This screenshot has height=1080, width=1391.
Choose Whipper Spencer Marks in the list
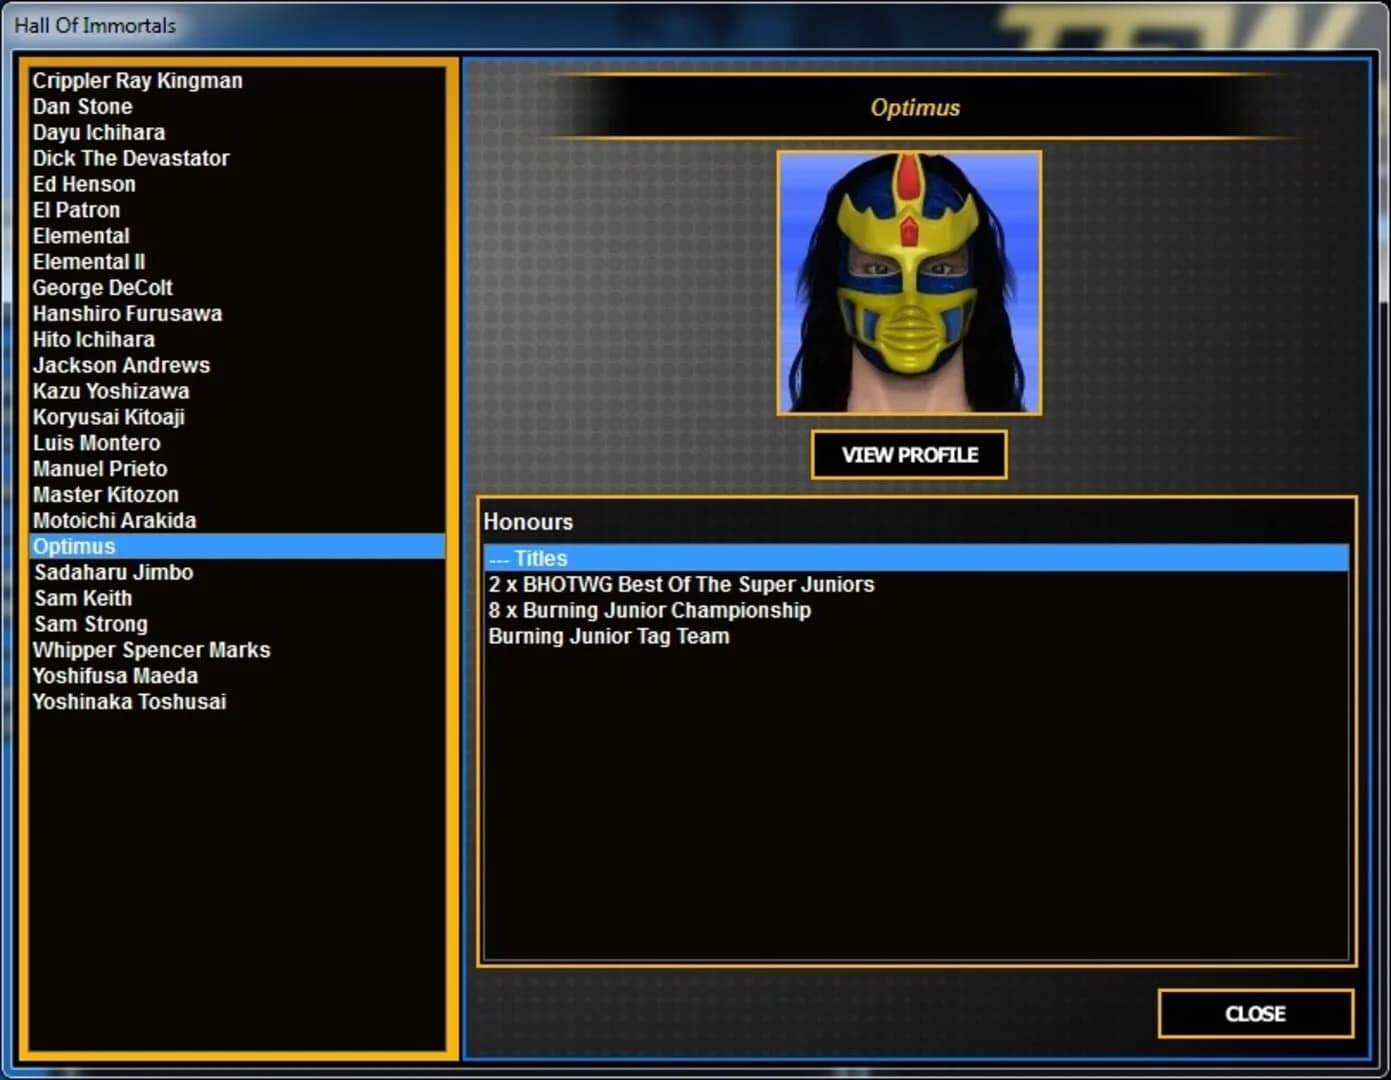[x=151, y=649]
